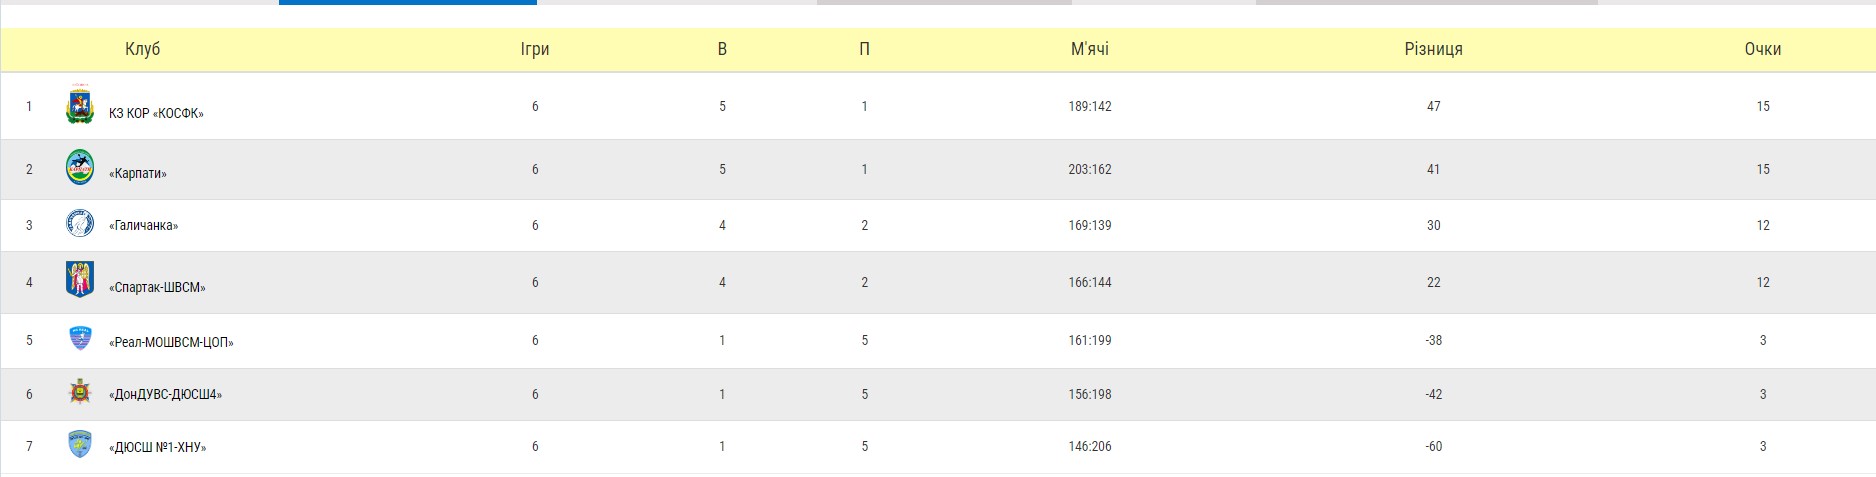
Task: Open the «Галичанка» team link
Action: click(143, 226)
